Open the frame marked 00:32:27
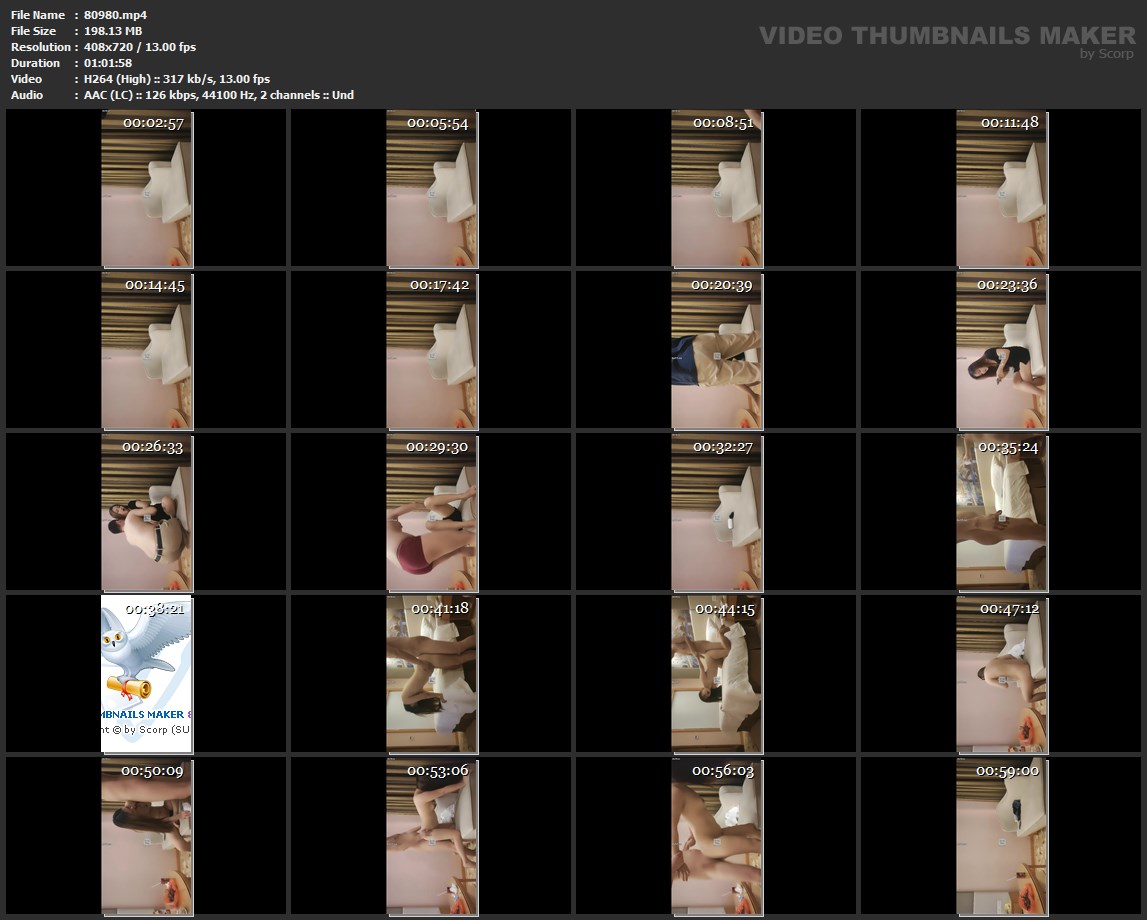 716,512
